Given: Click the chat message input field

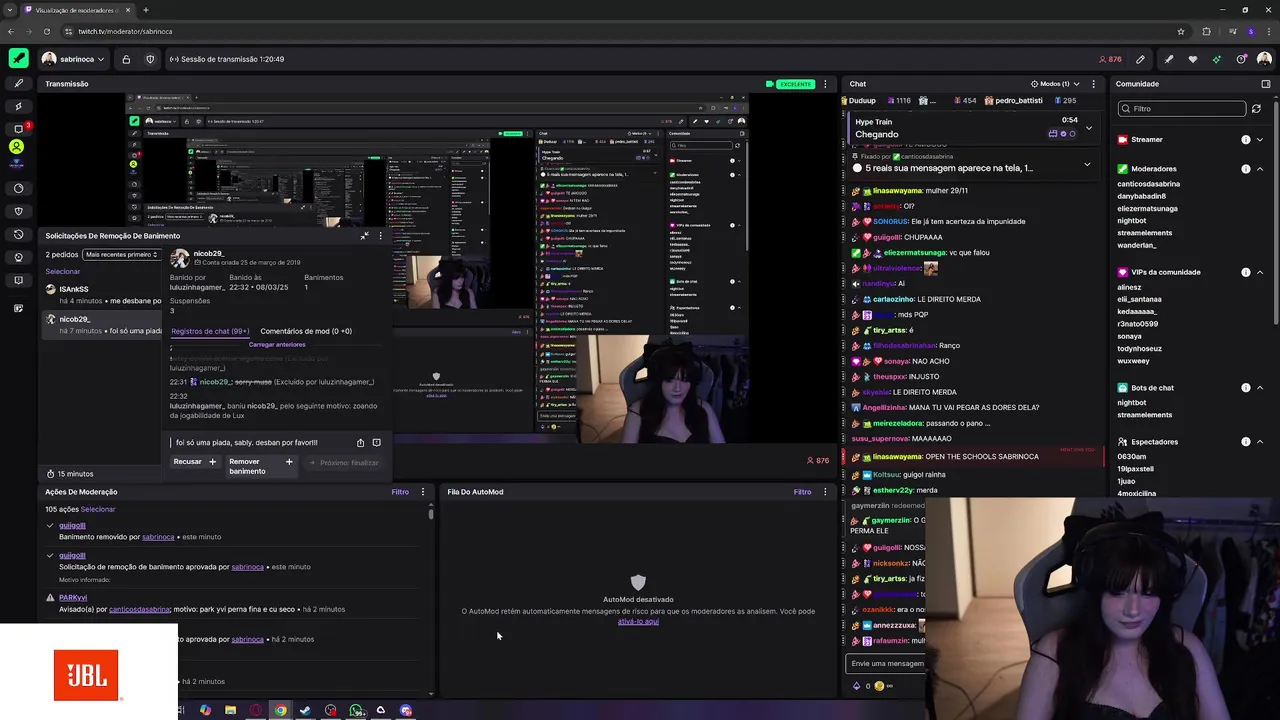Looking at the screenshot, I should click(x=886, y=663).
